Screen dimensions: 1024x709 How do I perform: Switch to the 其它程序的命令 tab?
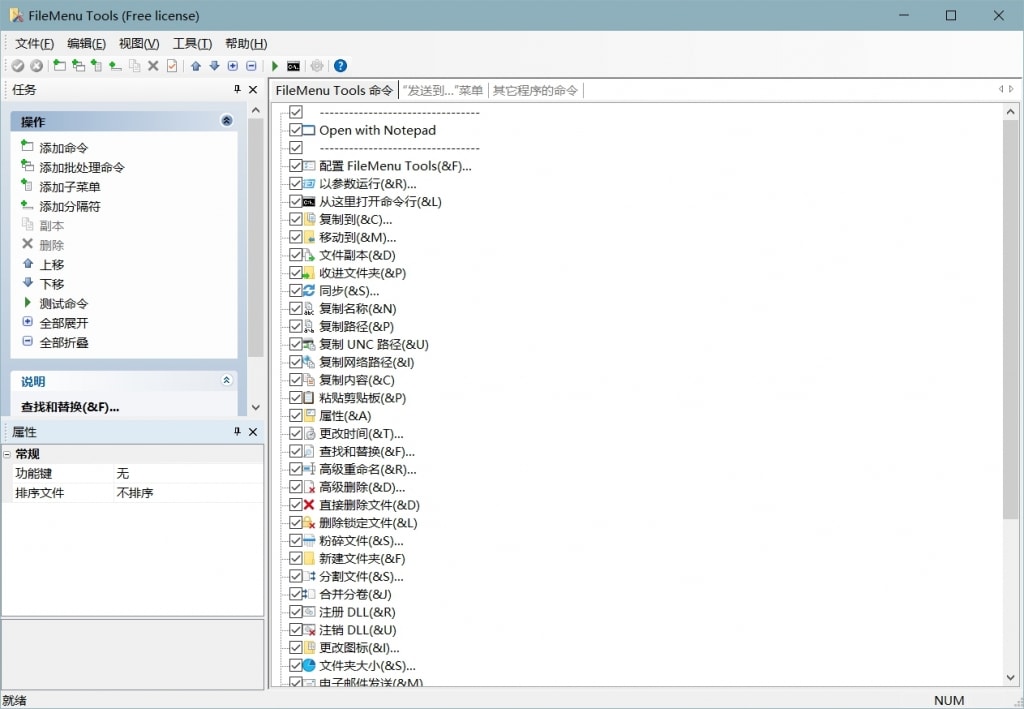(x=535, y=90)
